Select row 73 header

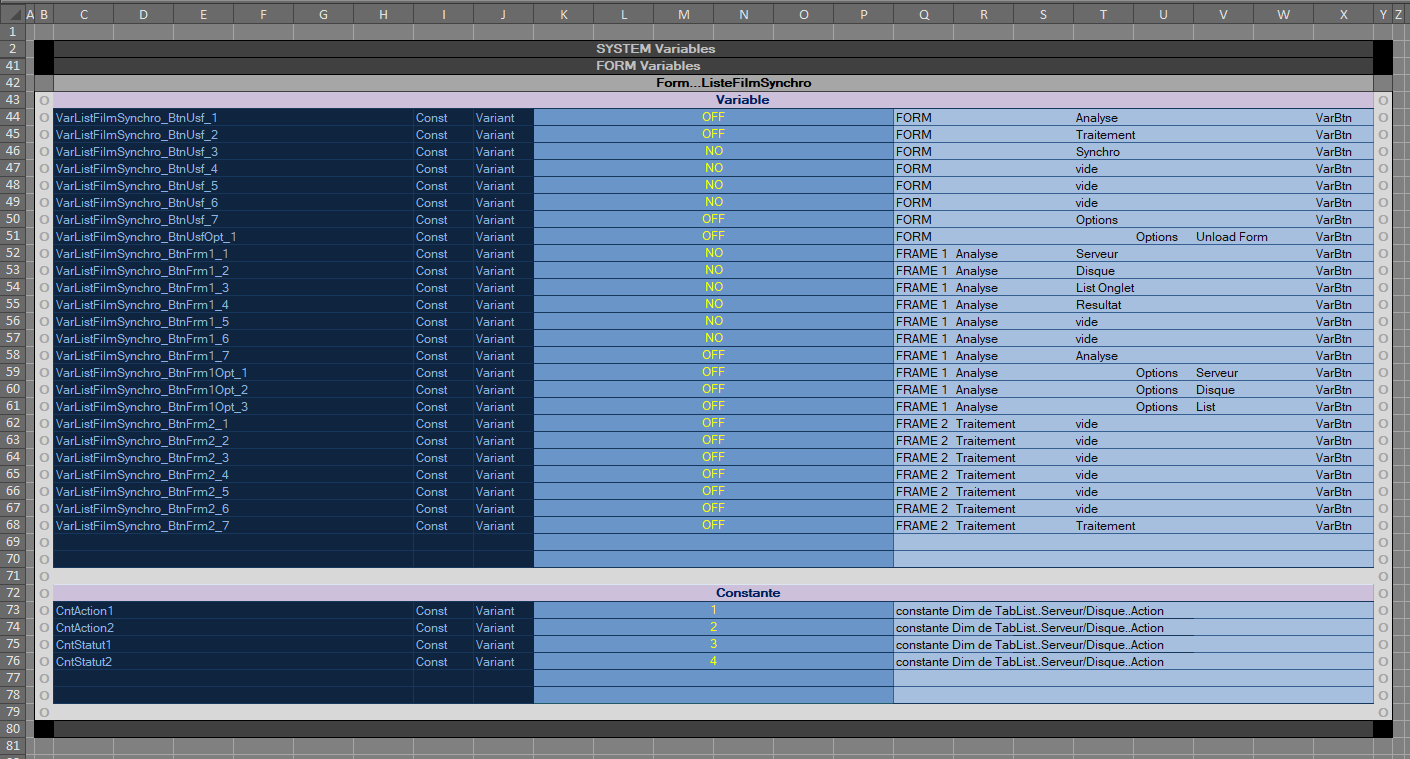coord(12,611)
